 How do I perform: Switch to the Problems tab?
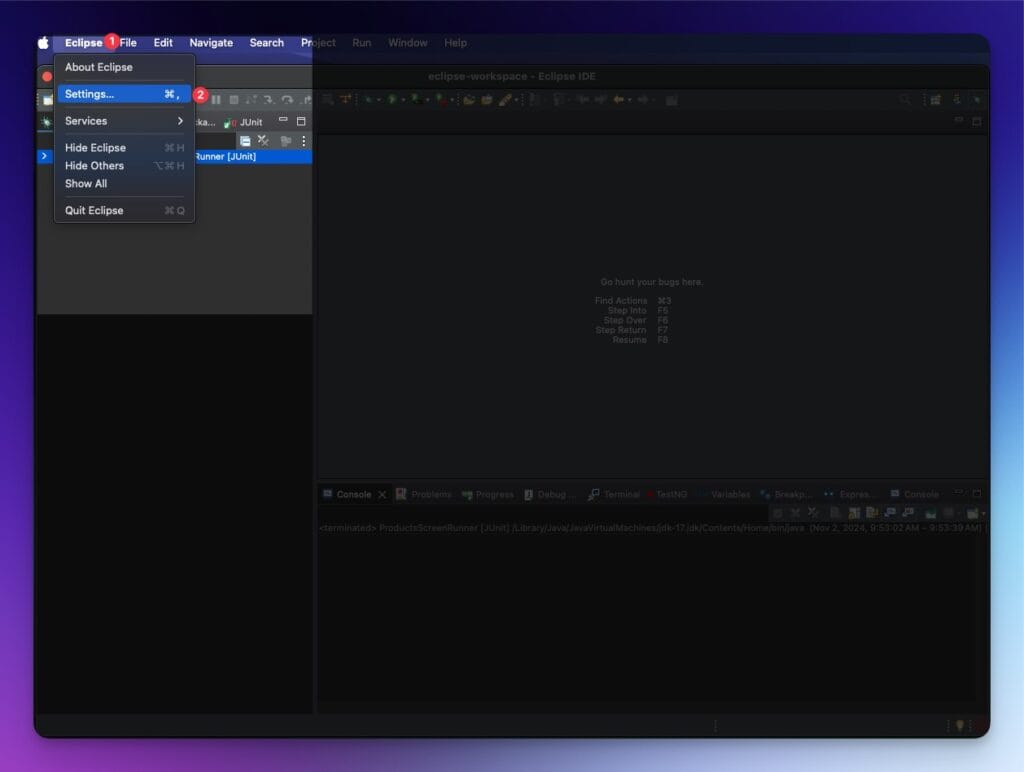click(x=423, y=494)
